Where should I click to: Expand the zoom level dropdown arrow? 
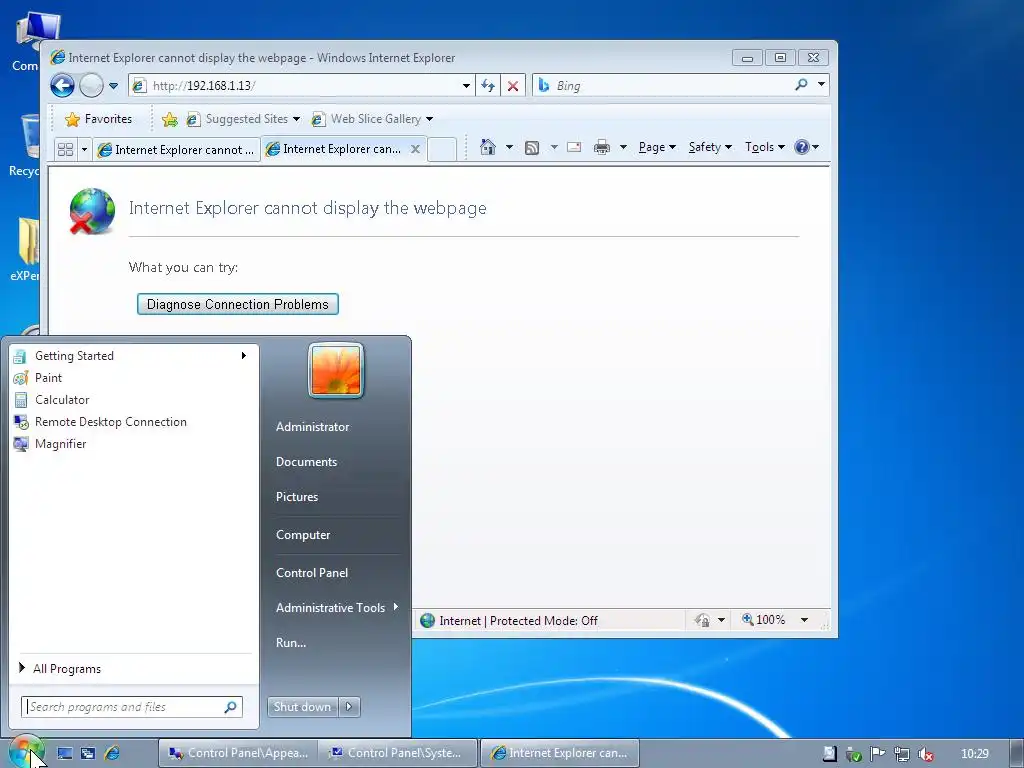click(805, 620)
